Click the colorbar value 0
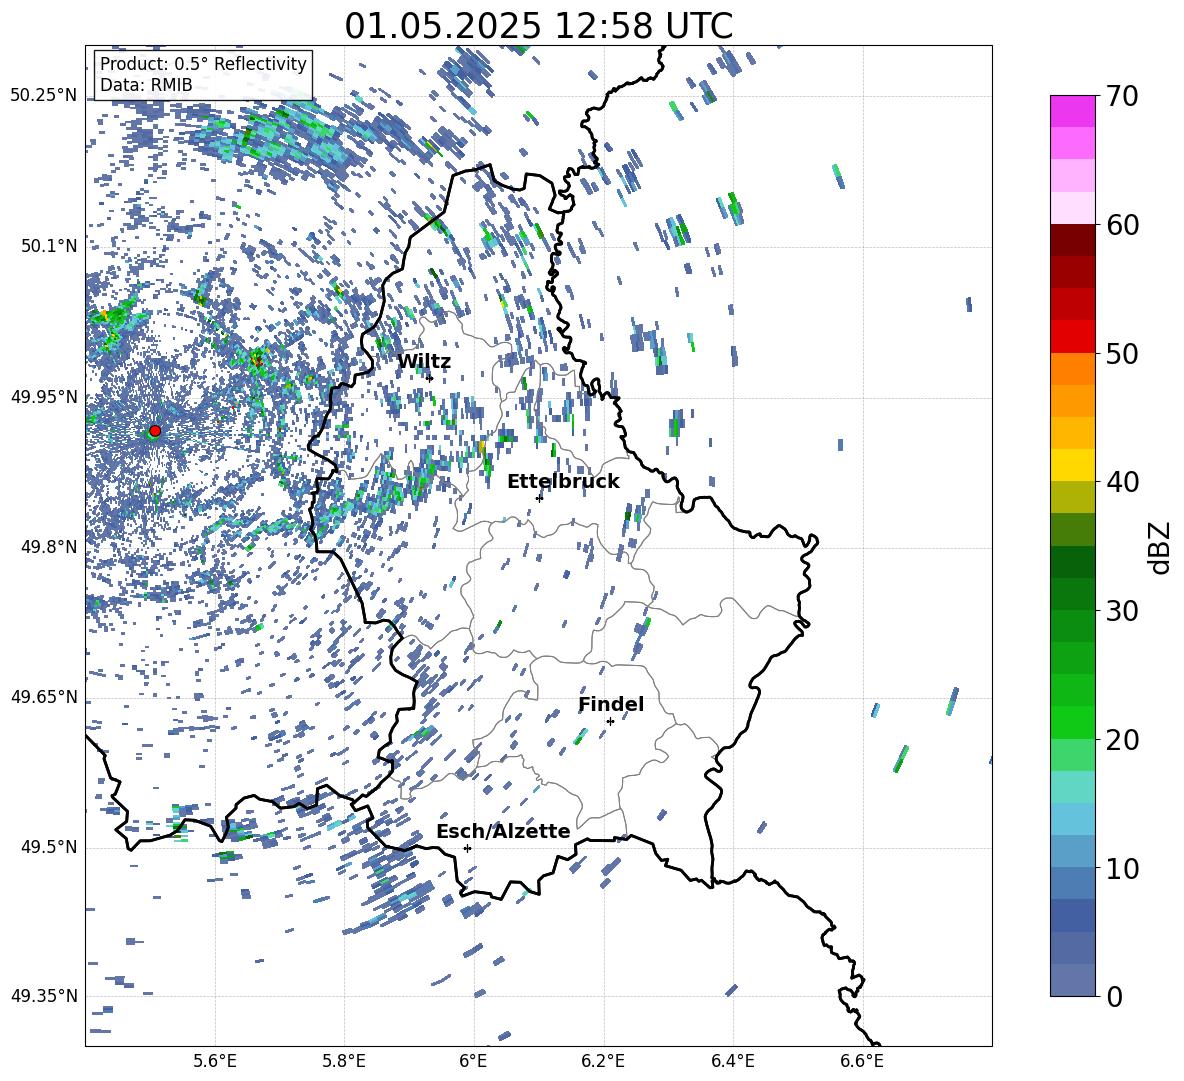This screenshot has height=1081, width=1184. (1114, 996)
